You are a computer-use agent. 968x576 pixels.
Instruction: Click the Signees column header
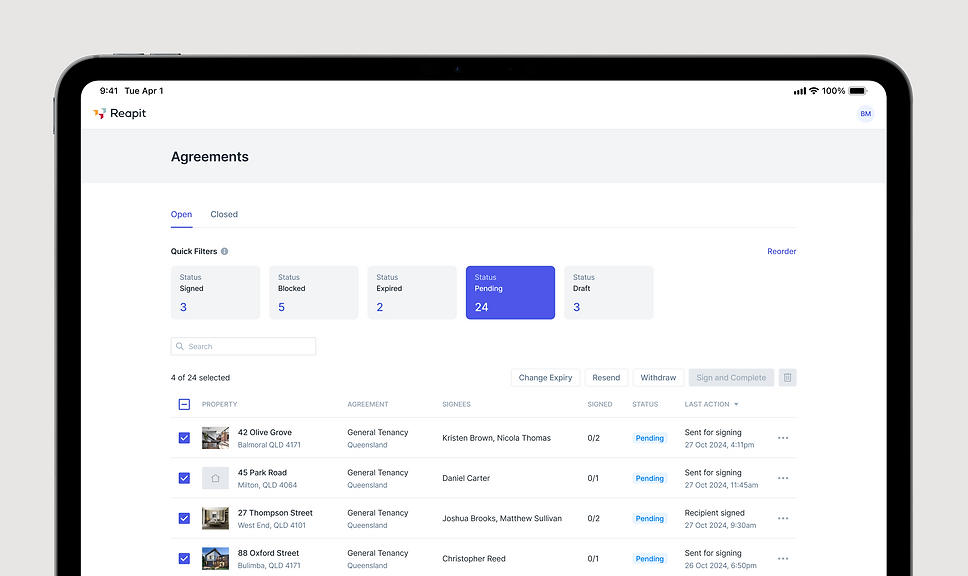point(456,404)
